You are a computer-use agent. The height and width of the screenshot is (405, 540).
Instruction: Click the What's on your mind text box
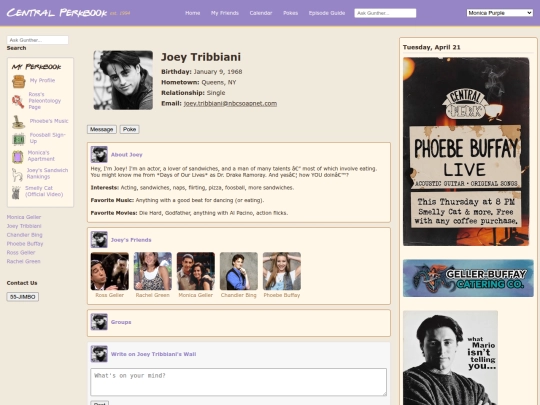pyautogui.click(x=238, y=382)
